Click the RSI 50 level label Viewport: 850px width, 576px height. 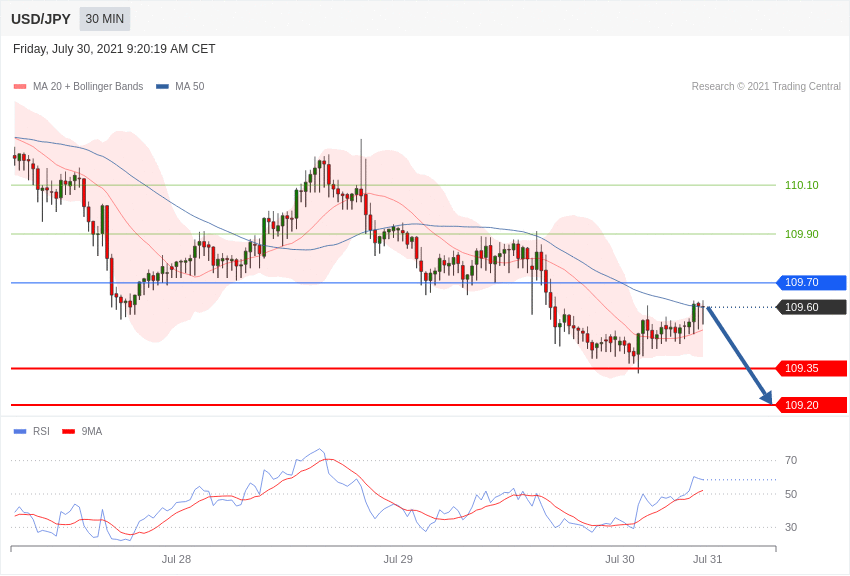[x=791, y=494]
